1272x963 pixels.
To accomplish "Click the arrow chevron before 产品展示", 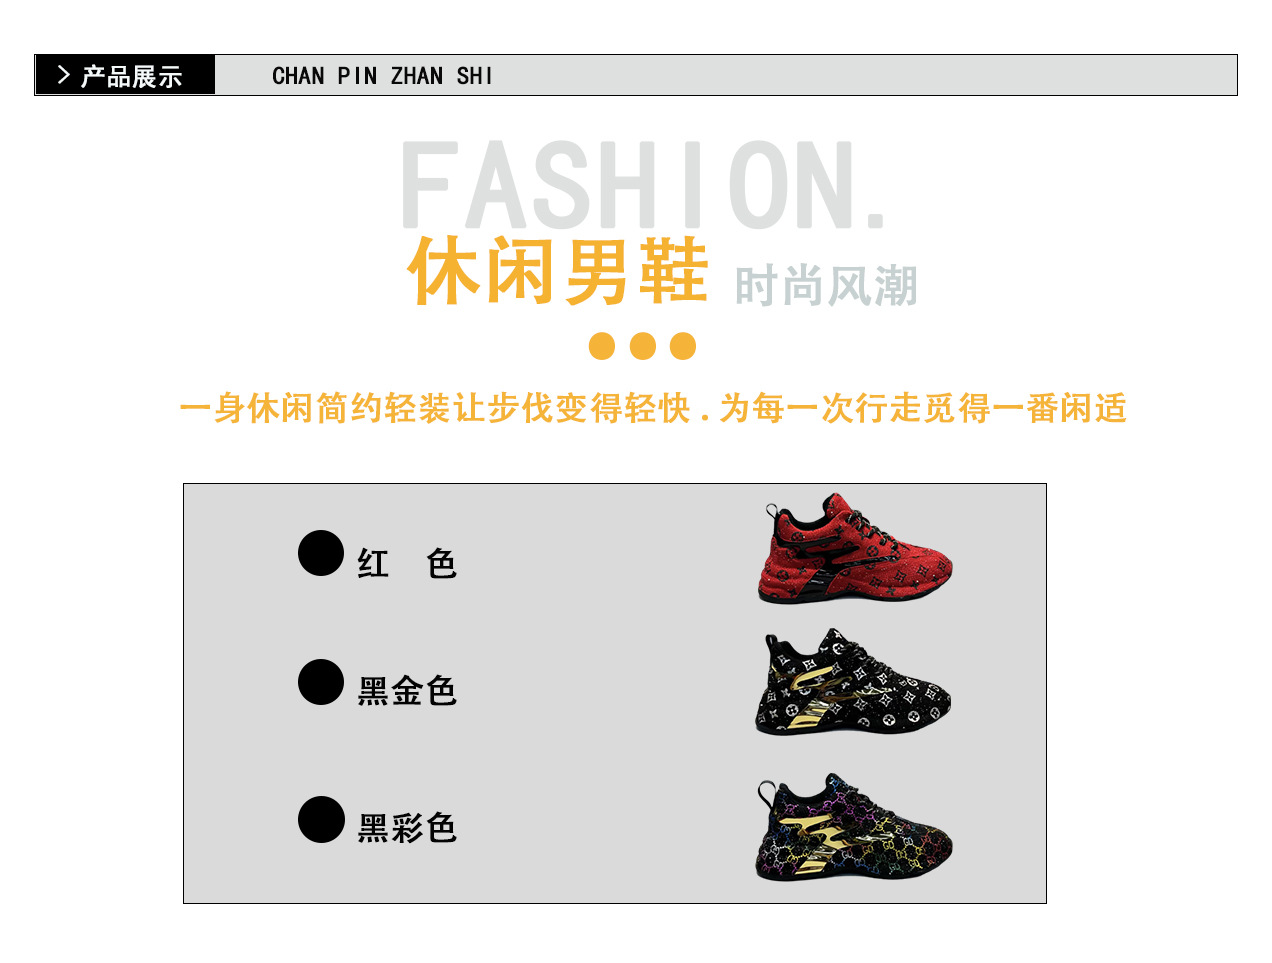I will 64,75.
